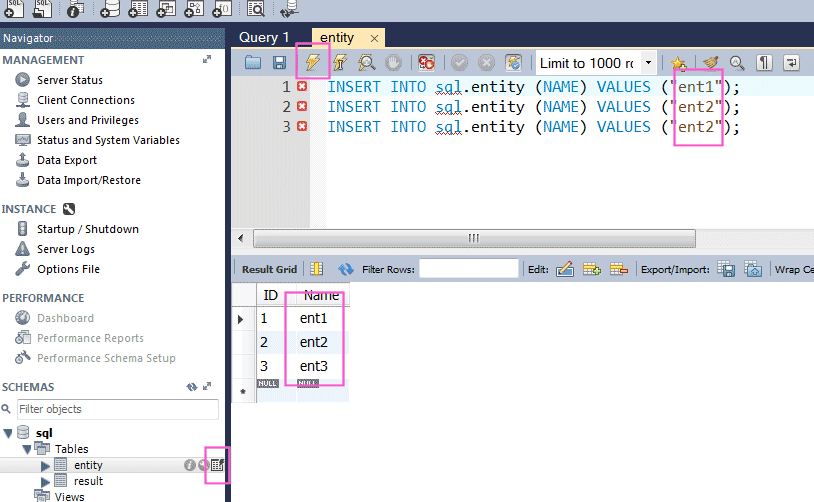
Task: Collapse the sql schema tree node
Action: click(9, 433)
